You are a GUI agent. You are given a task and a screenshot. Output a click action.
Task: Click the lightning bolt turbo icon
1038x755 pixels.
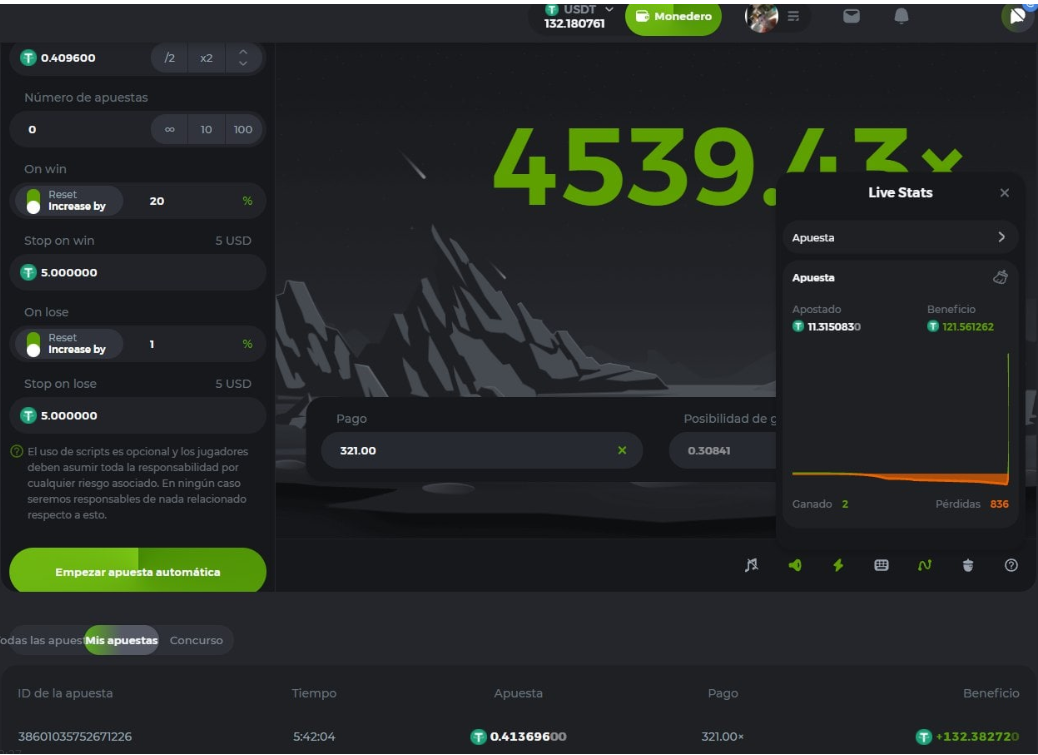(x=838, y=565)
